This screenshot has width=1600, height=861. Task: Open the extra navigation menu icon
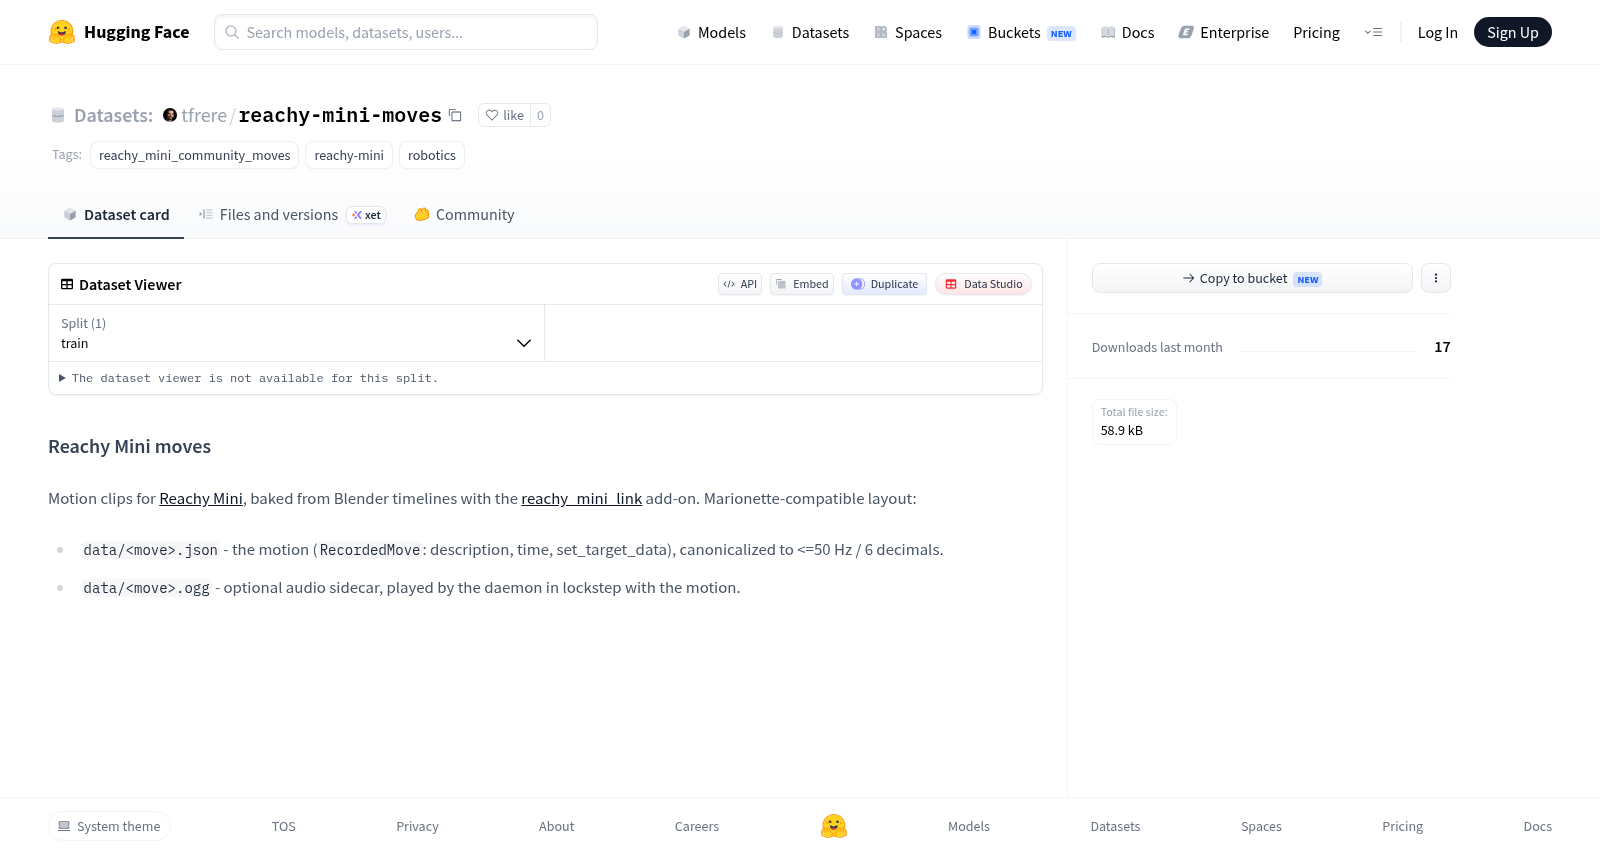coord(1373,32)
